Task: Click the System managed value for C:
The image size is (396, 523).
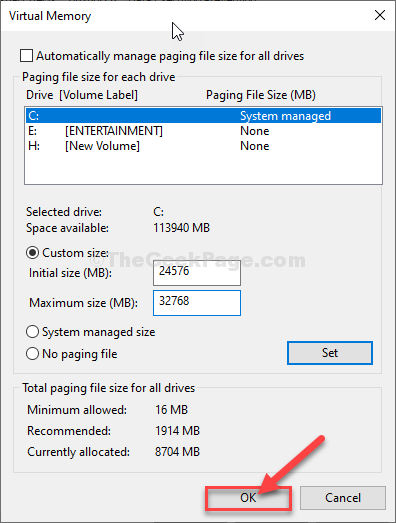Action: pos(286,116)
